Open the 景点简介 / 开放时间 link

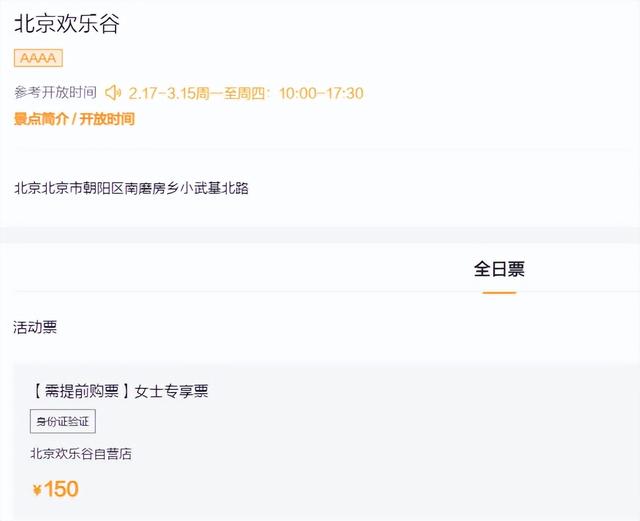[74, 119]
